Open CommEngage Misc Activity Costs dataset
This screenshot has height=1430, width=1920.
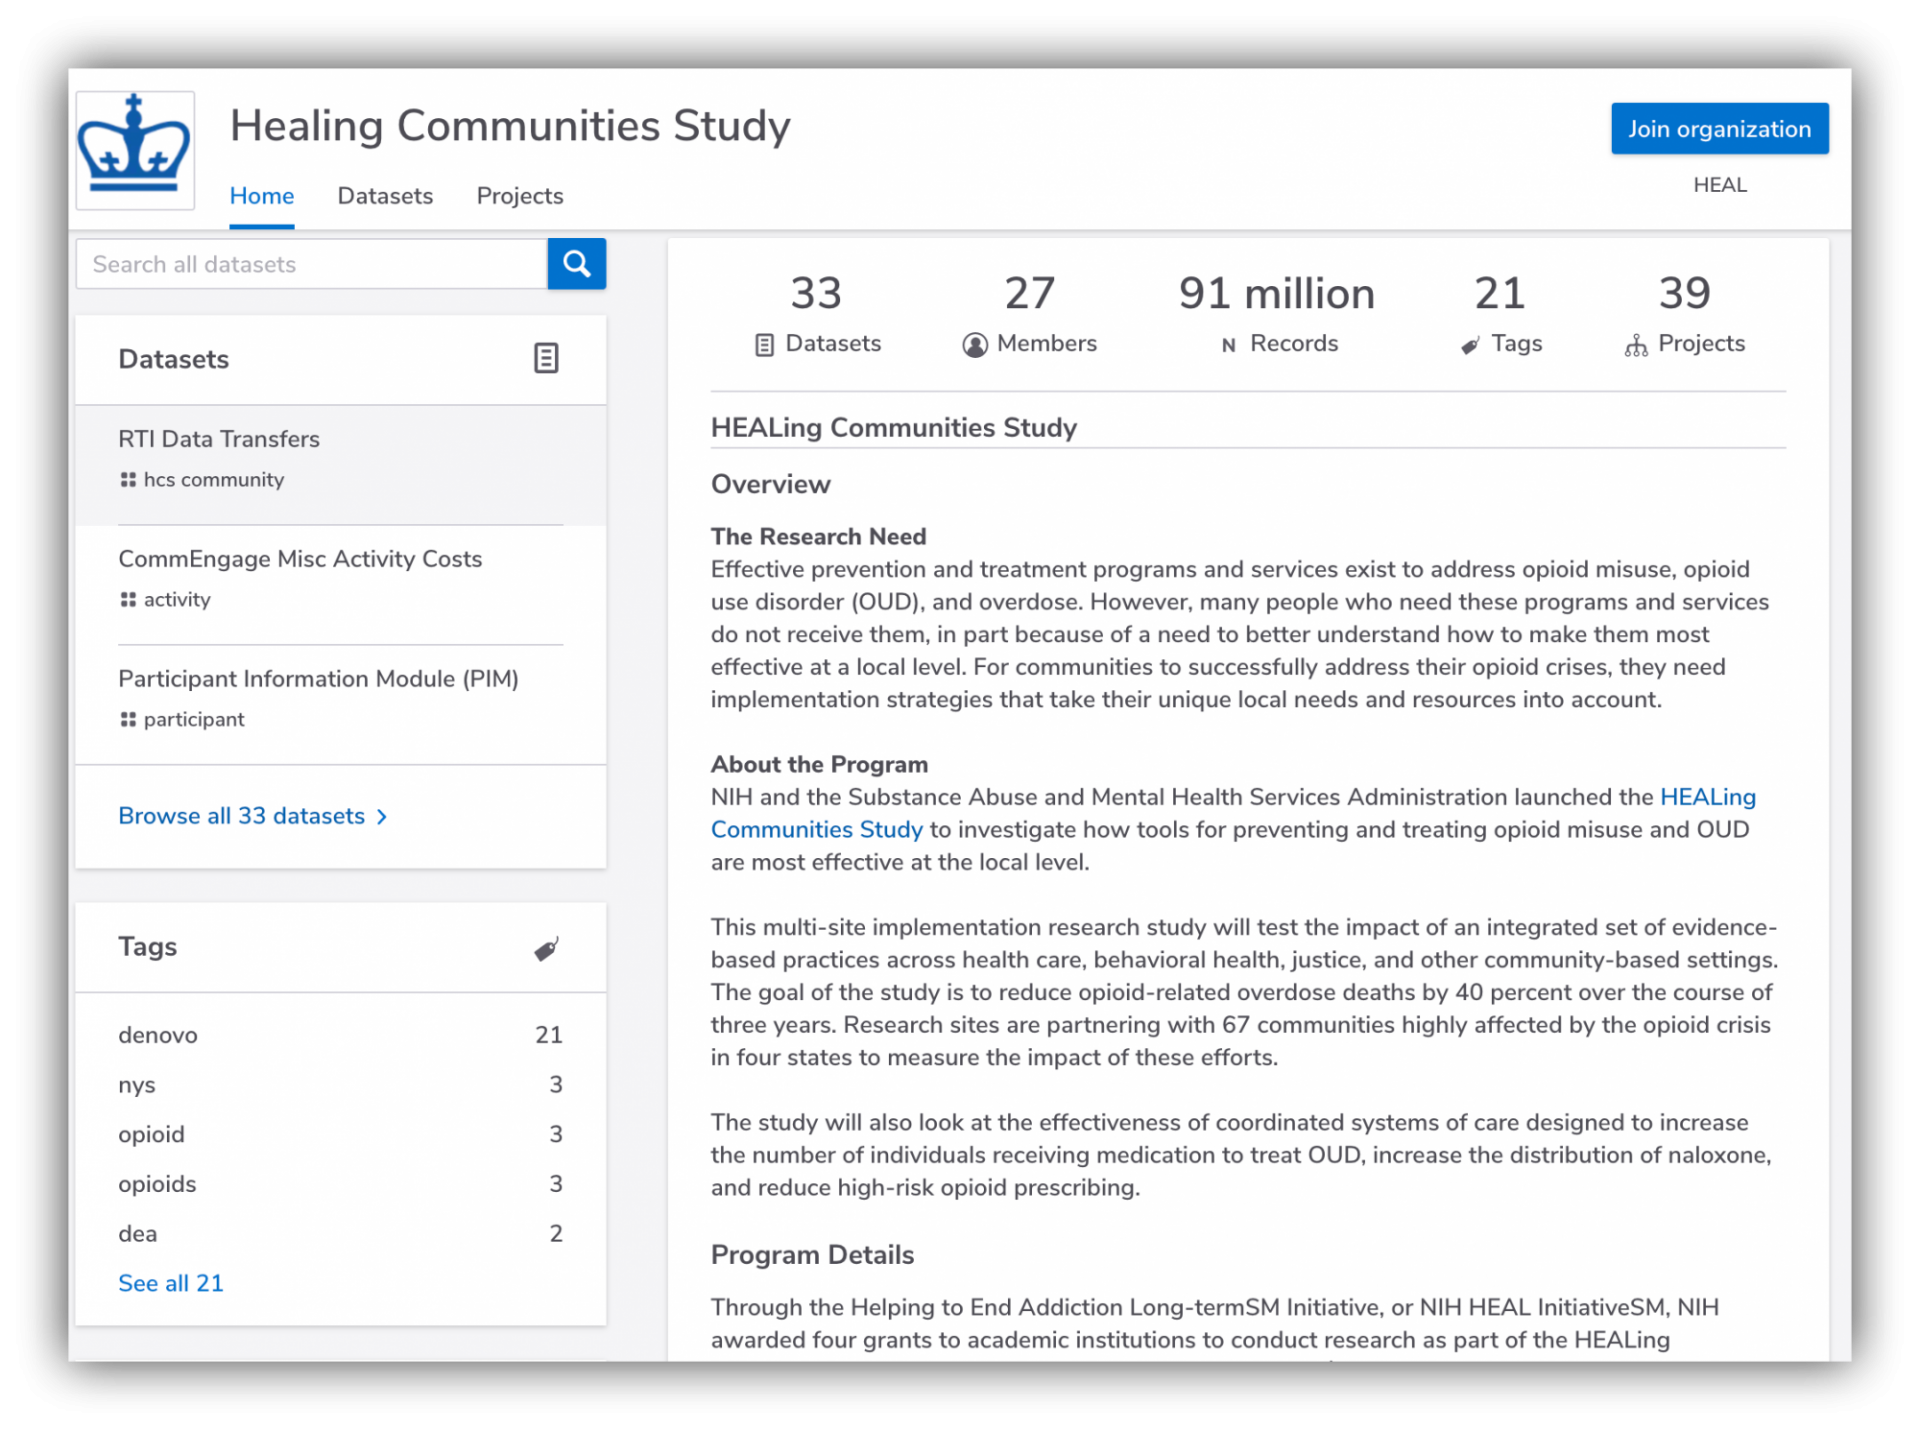[300, 559]
